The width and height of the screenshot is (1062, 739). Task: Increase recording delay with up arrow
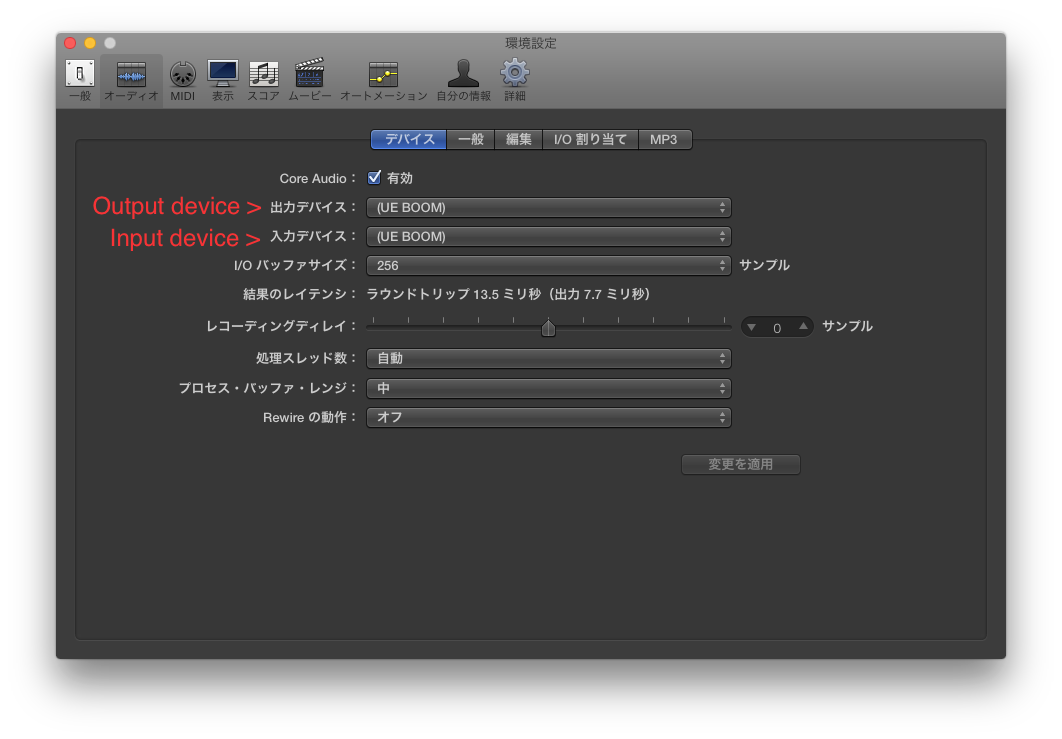click(803, 326)
